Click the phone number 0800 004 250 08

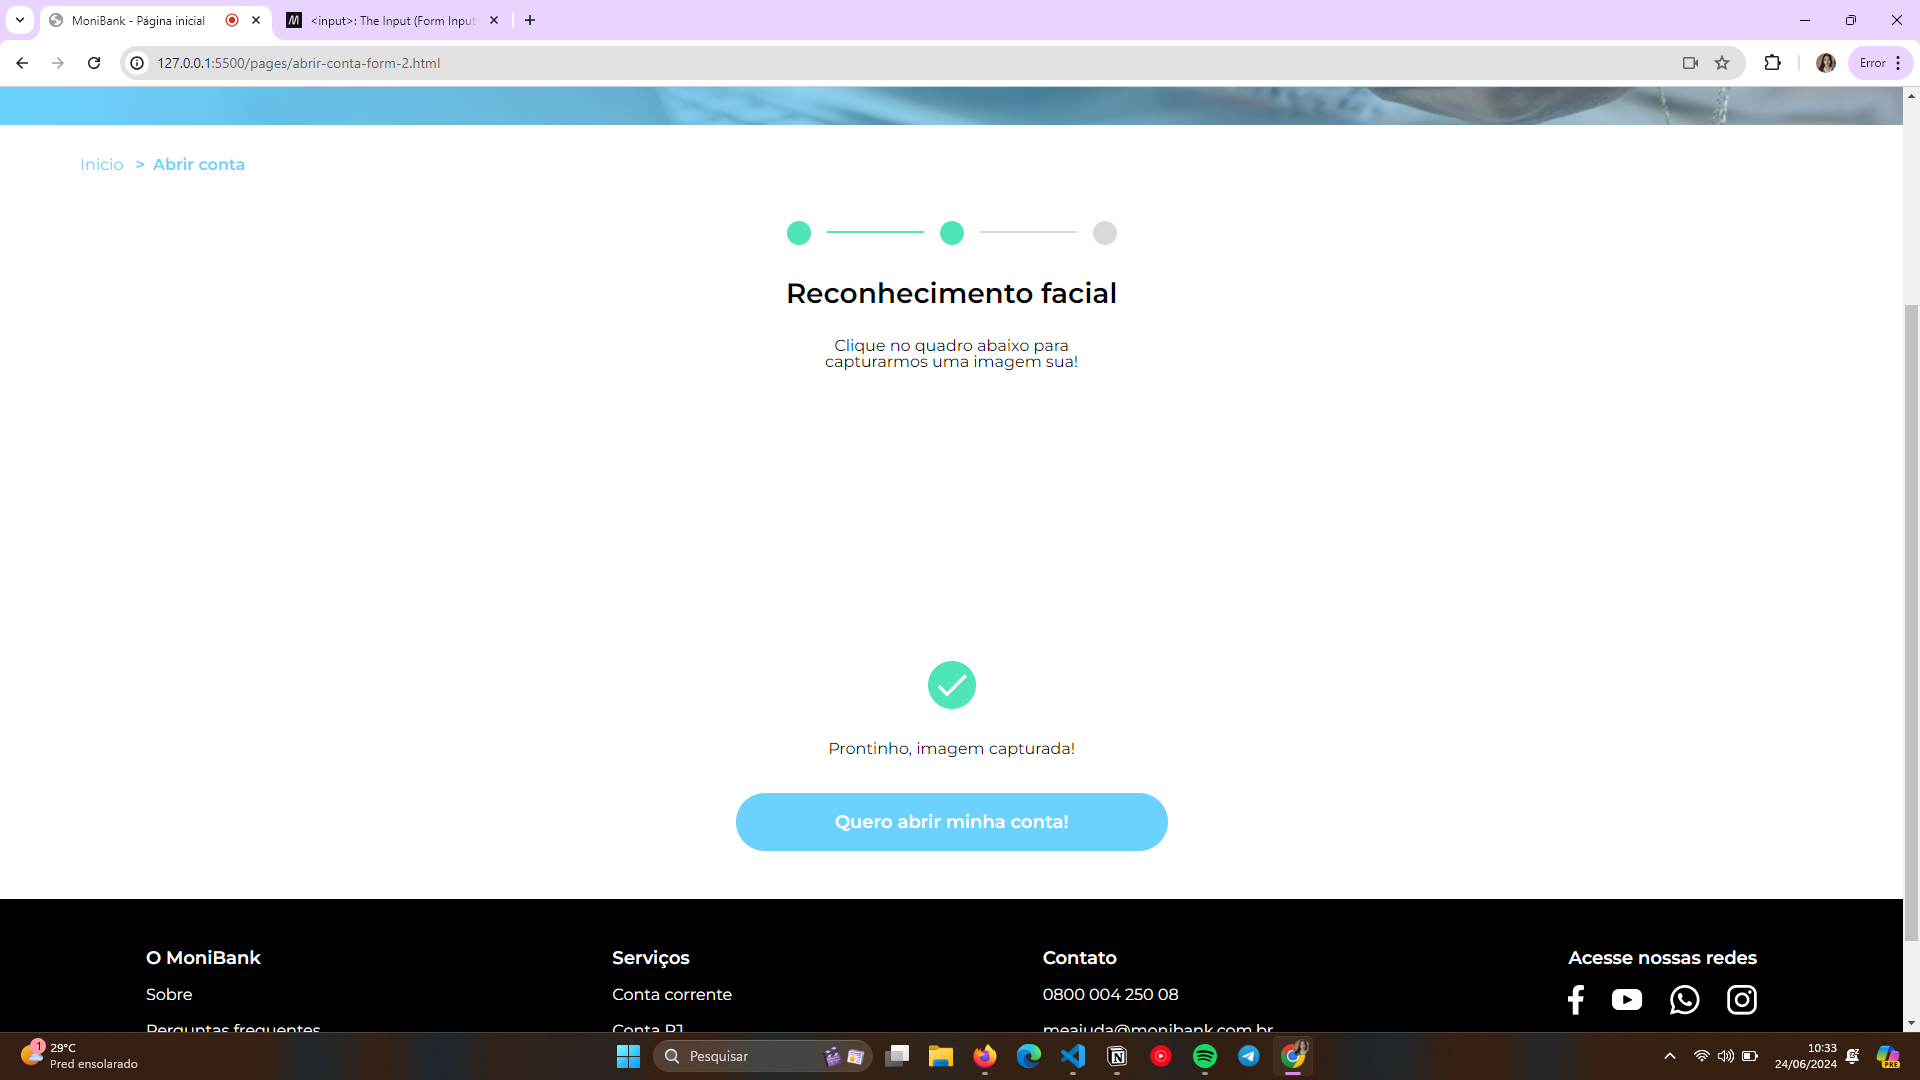1111,994
